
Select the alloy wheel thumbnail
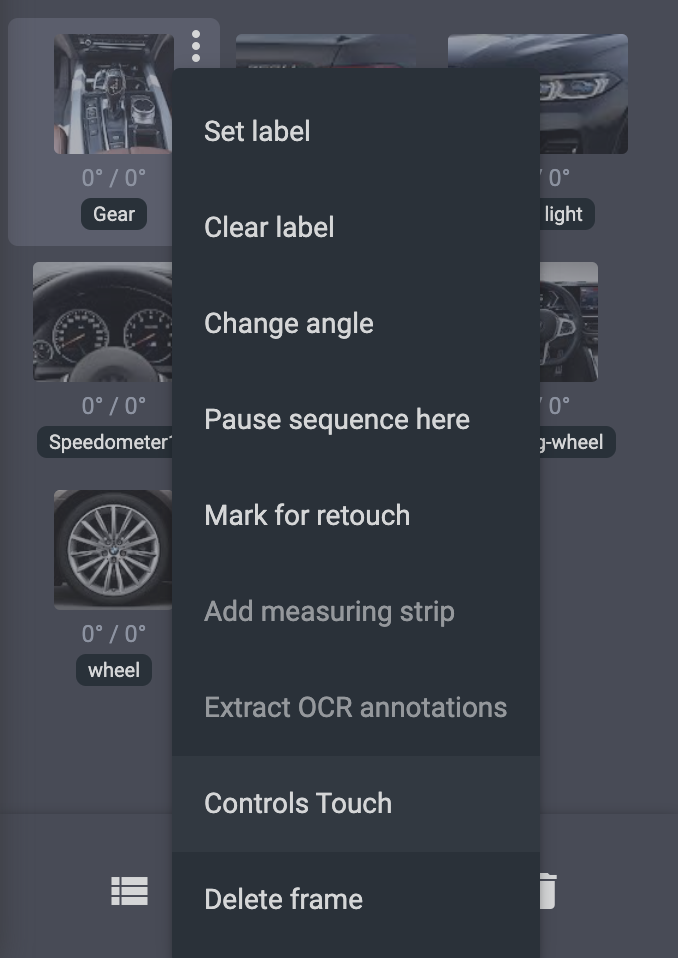click(113, 549)
